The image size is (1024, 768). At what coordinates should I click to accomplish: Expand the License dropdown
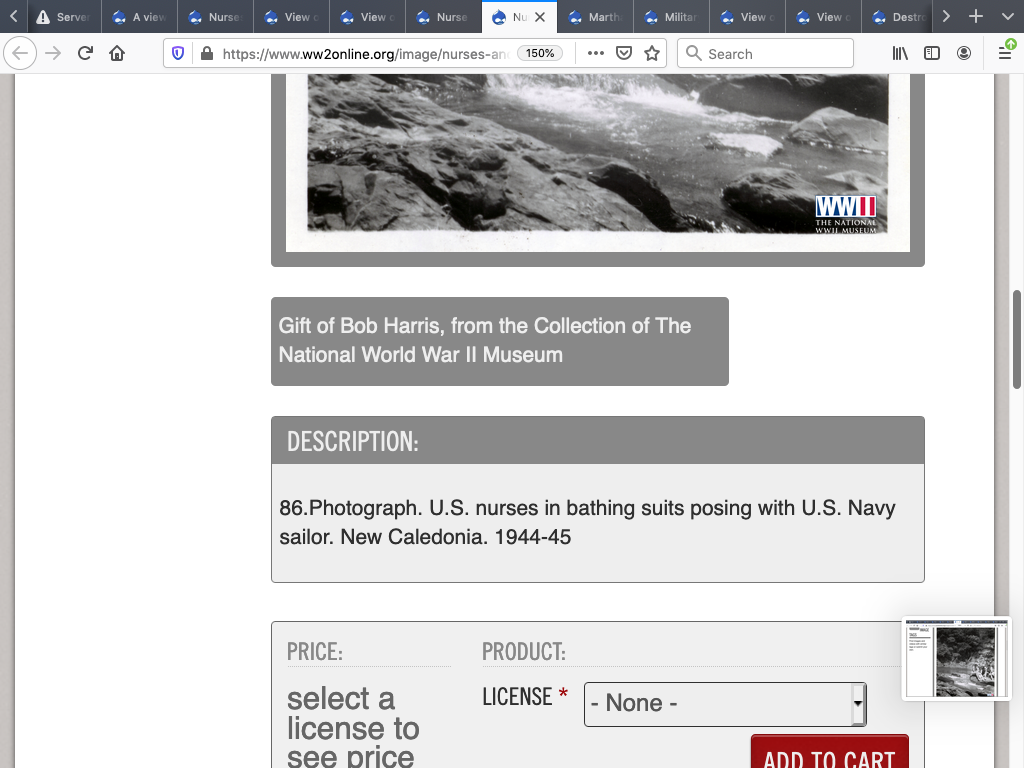725,704
